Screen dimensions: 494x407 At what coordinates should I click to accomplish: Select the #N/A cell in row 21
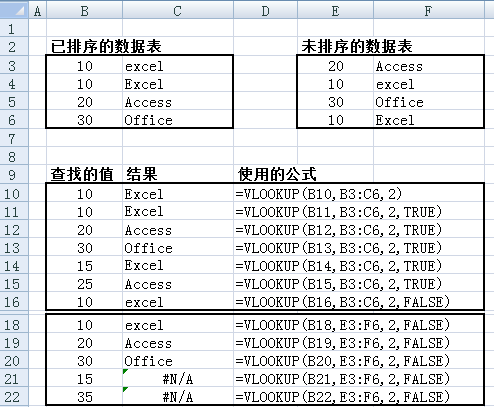(178, 379)
